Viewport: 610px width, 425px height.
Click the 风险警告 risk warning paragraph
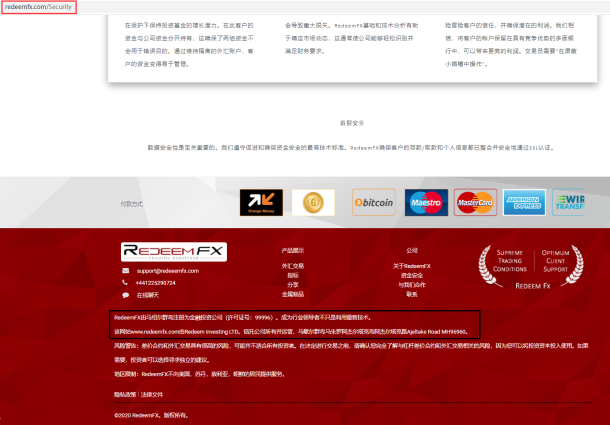(351, 353)
